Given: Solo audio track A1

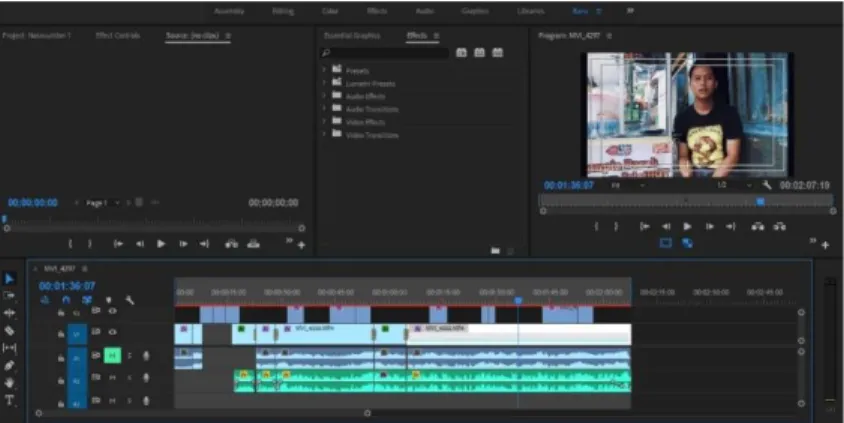Looking at the screenshot, I should coord(129,355).
